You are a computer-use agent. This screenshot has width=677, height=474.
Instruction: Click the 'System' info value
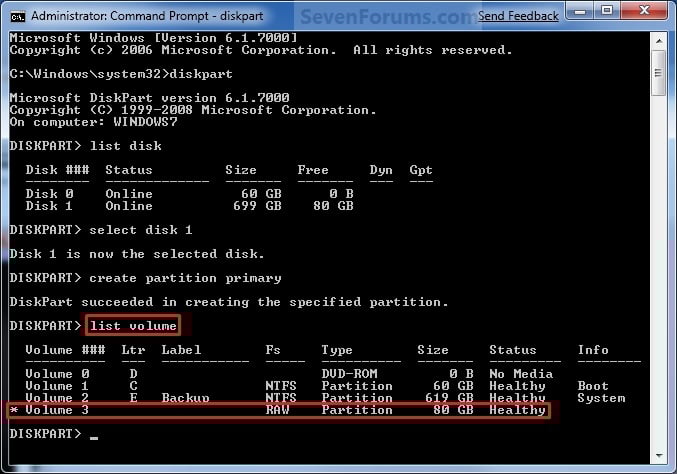pos(601,398)
